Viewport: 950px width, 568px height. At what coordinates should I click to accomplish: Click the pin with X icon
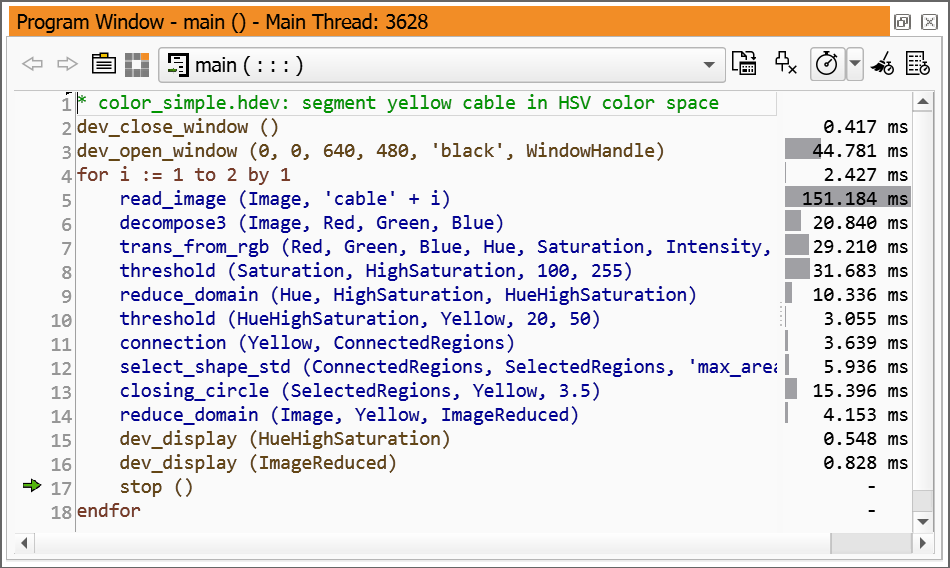coord(786,64)
